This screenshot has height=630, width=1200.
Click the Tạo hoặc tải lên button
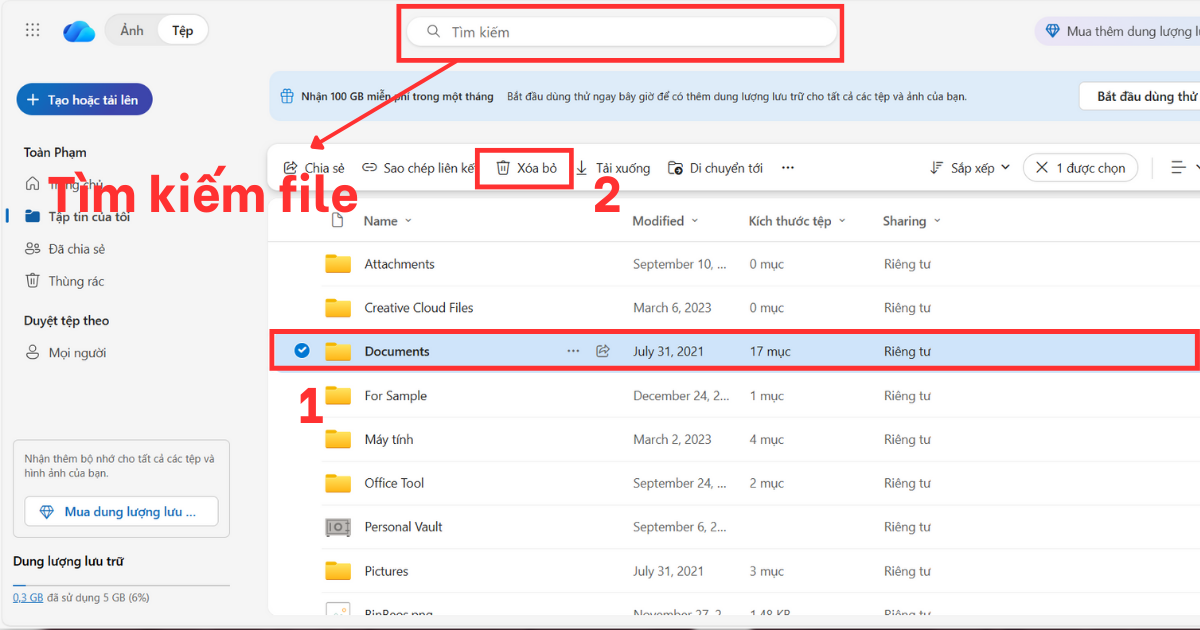click(x=84, y=99)
